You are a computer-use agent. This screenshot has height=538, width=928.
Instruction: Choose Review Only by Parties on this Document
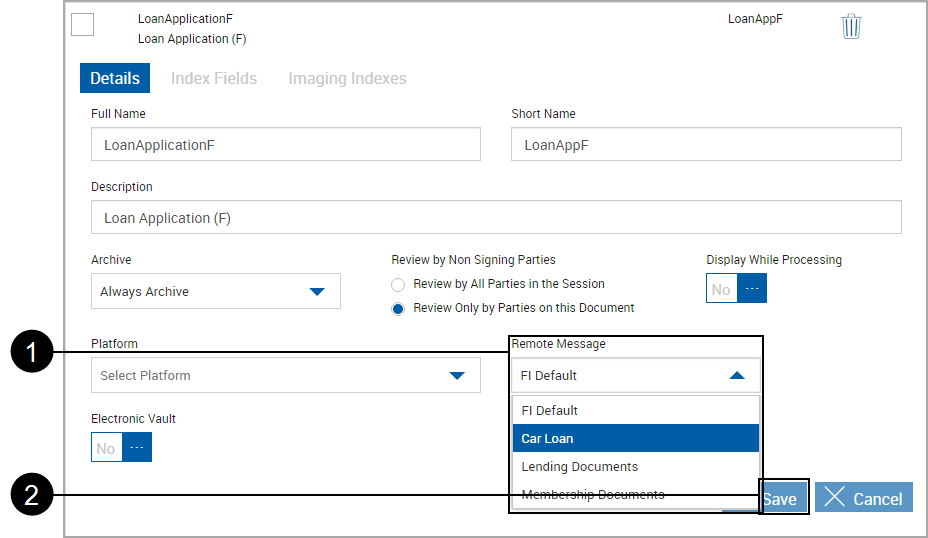click(x=398, y=308)
